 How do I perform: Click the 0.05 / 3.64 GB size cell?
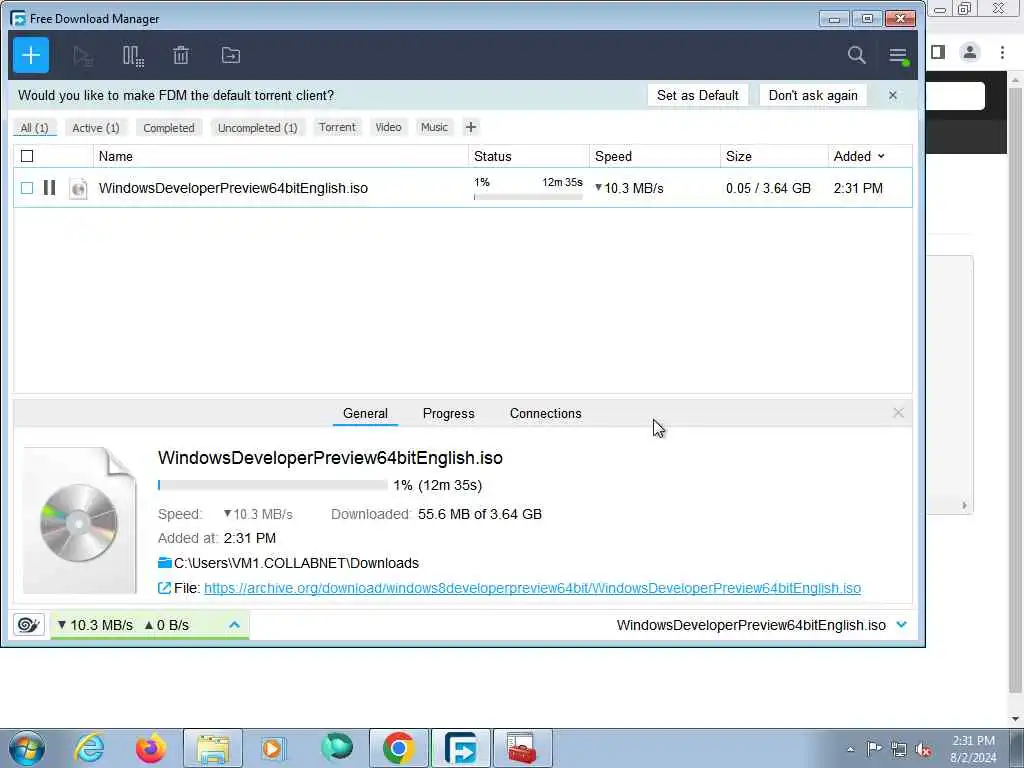(768, 188)
